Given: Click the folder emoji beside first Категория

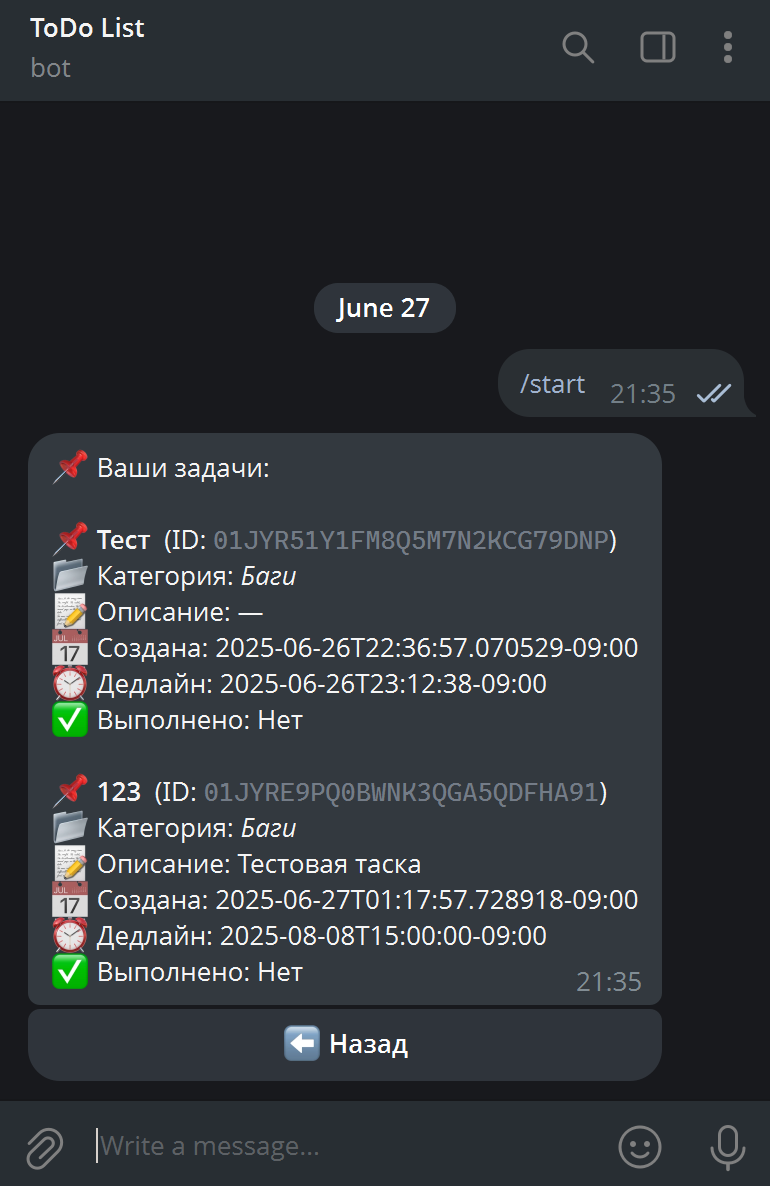Looking at the screenshot, I should pyautogui.click(x=70, y=576).
